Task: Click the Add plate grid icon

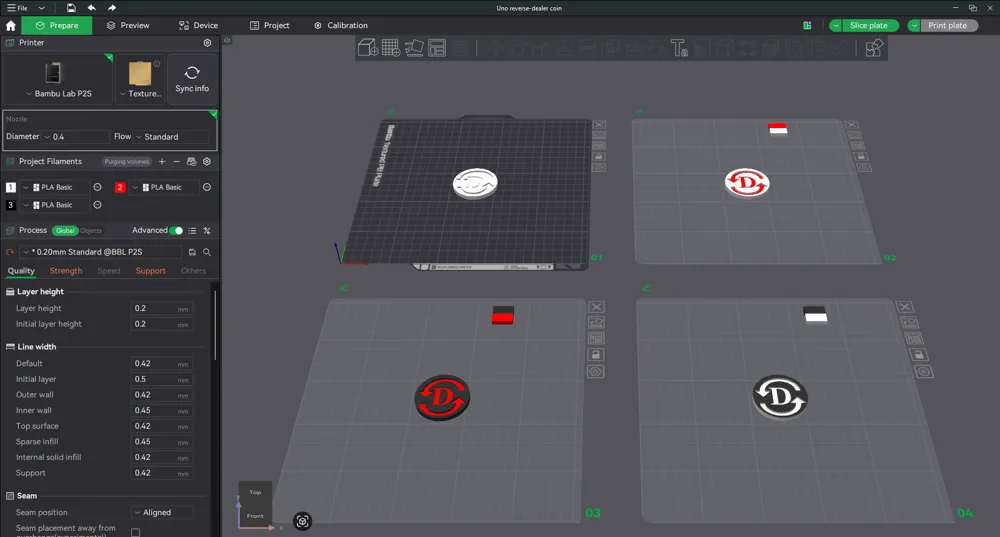Action: point(391,48)
